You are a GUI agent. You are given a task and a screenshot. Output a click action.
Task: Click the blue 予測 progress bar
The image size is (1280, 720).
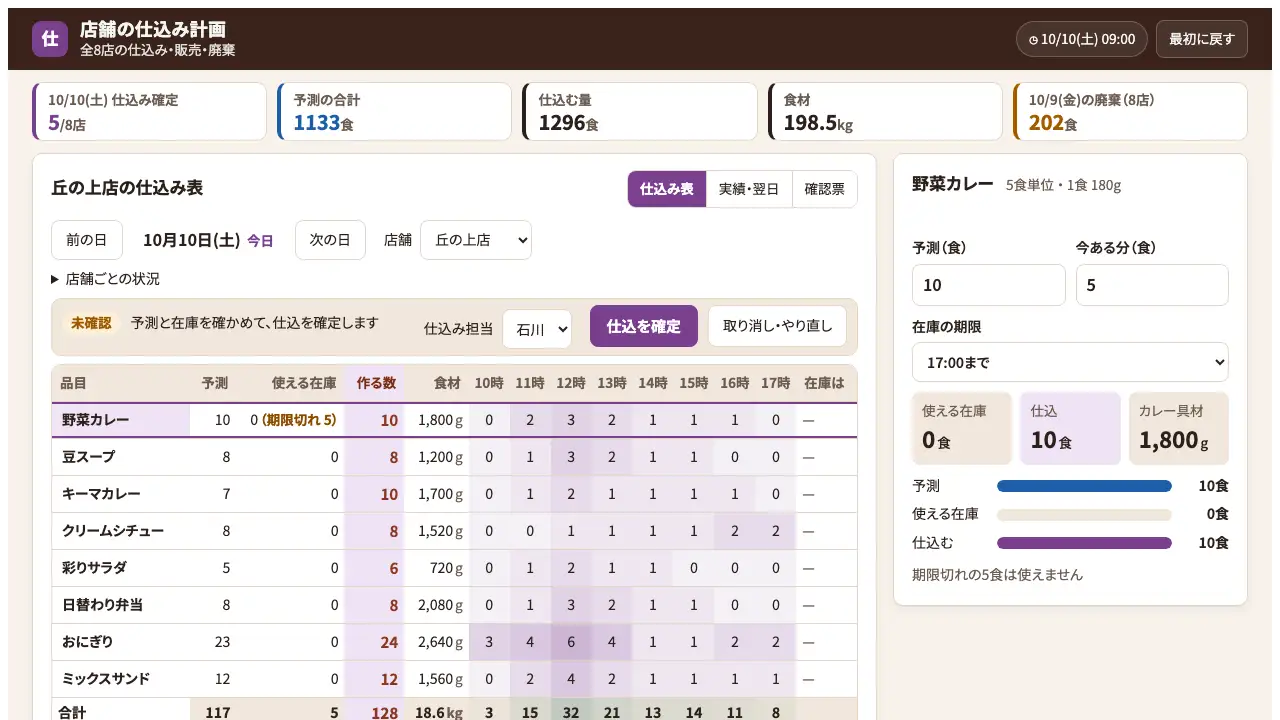click(1084, 486)
